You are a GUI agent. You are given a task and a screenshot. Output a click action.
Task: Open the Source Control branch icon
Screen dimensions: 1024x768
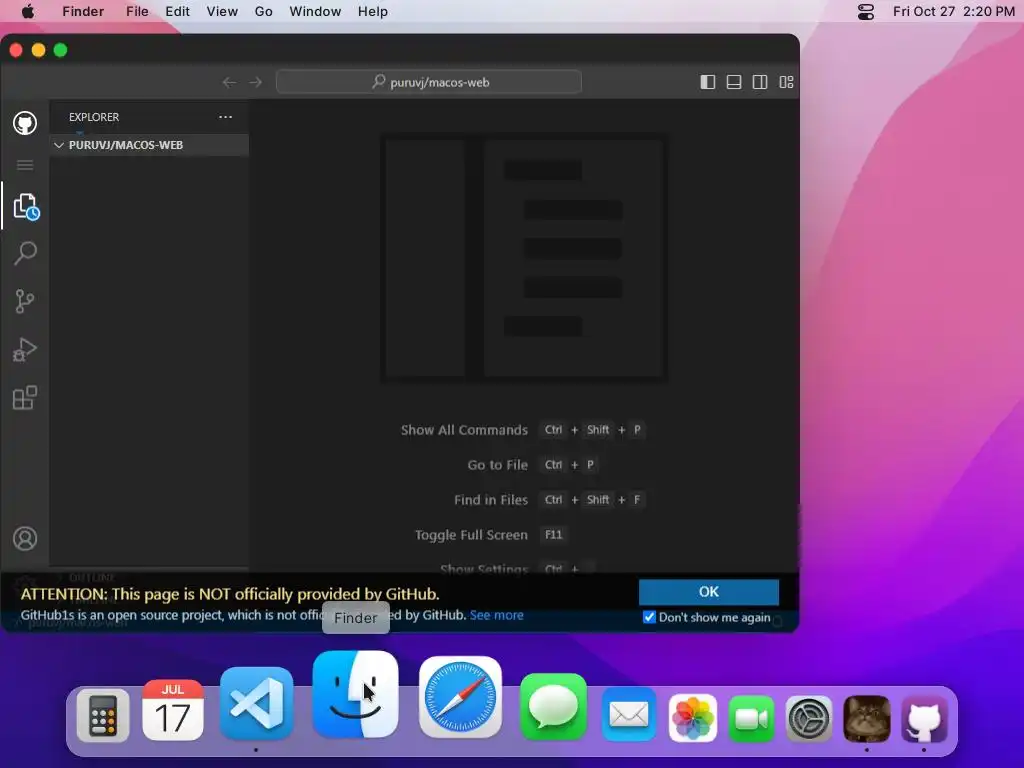coord(25,301)
